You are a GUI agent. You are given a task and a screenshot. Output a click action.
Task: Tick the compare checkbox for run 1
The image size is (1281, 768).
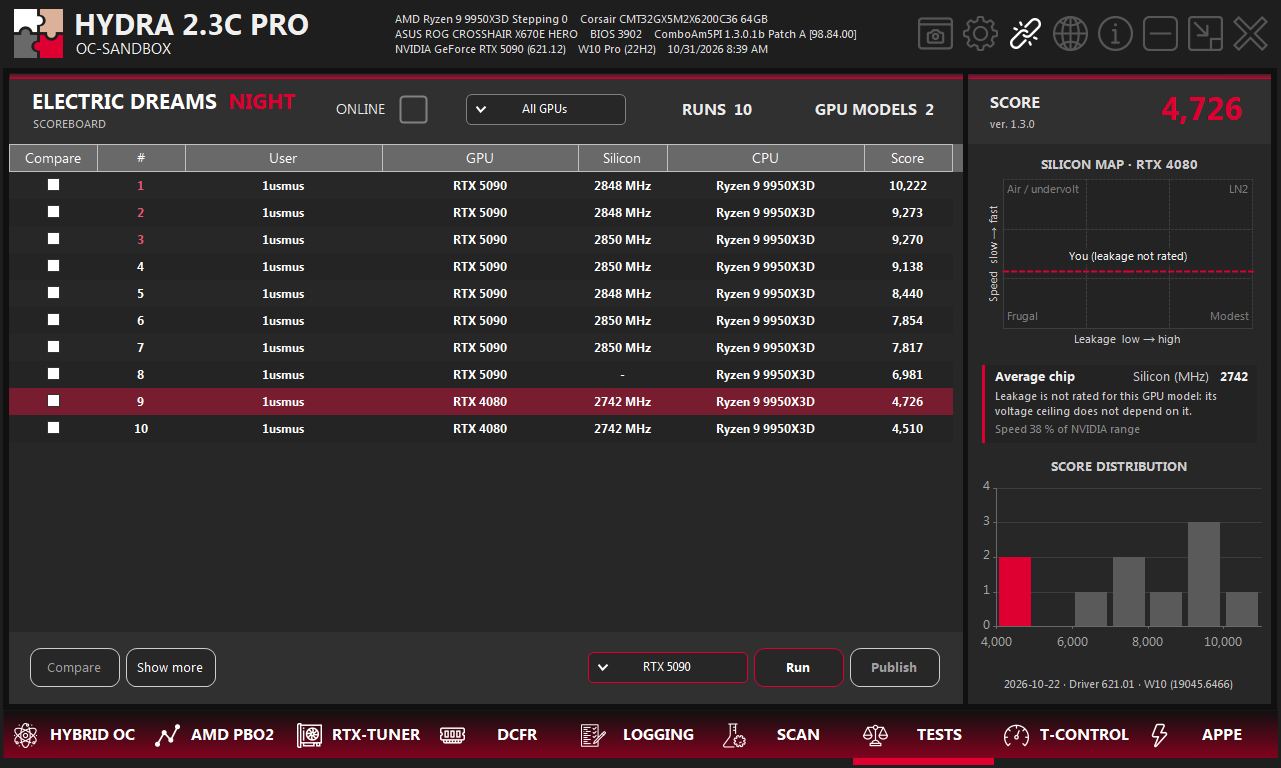coord(53,185)
